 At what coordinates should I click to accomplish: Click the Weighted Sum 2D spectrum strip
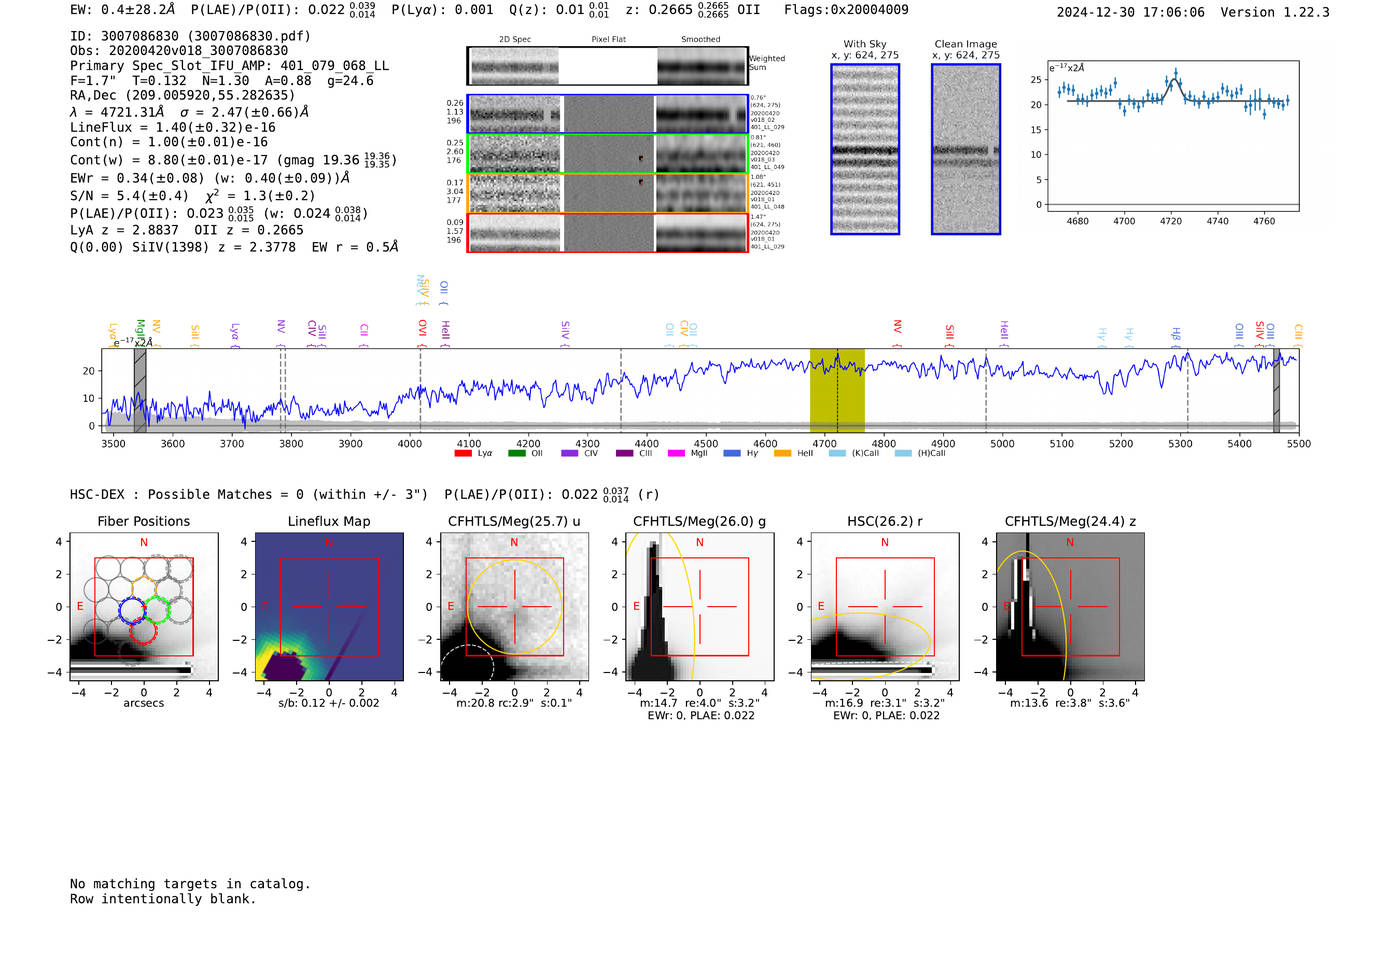coord(608,66)
